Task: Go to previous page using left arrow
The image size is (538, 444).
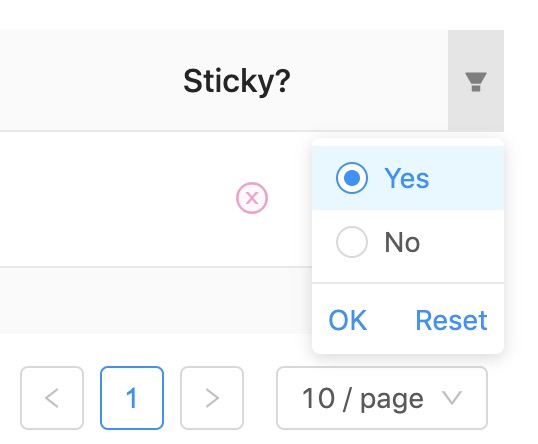Action: 52,398
